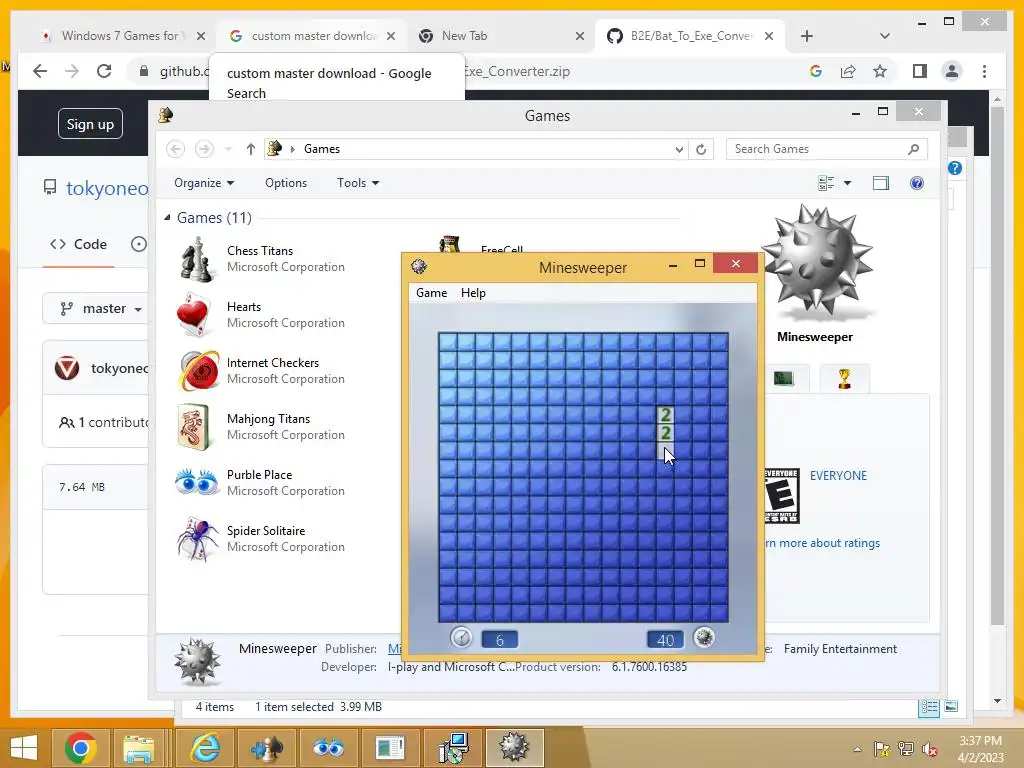Open Chrome share icon in address bar

[x=848, y=71]
